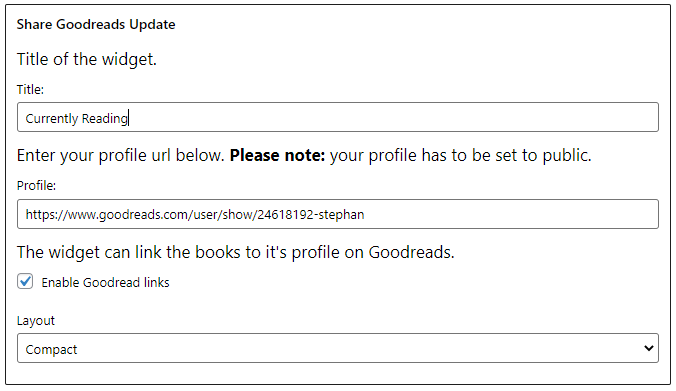Click the 'Layout' field label

[x=36, y=321]
